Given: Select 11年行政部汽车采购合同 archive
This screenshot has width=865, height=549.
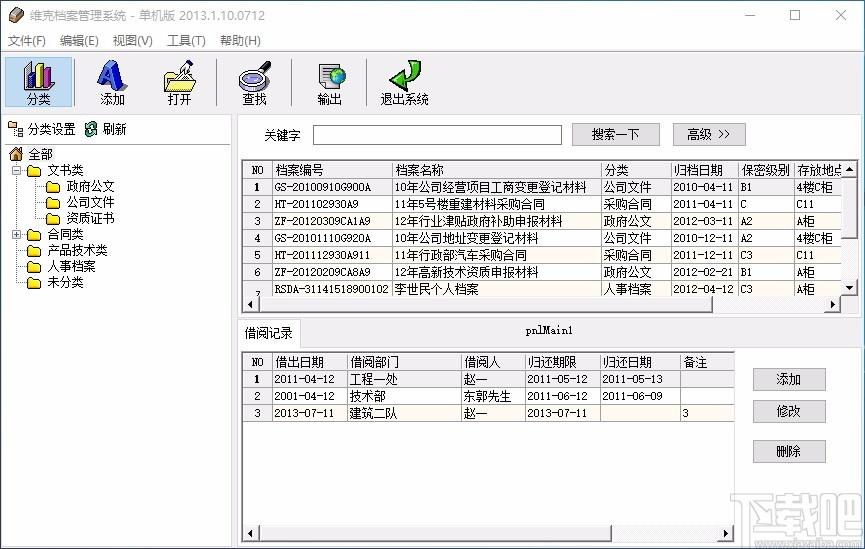Looking at the screenshot, I should point(542,255).
